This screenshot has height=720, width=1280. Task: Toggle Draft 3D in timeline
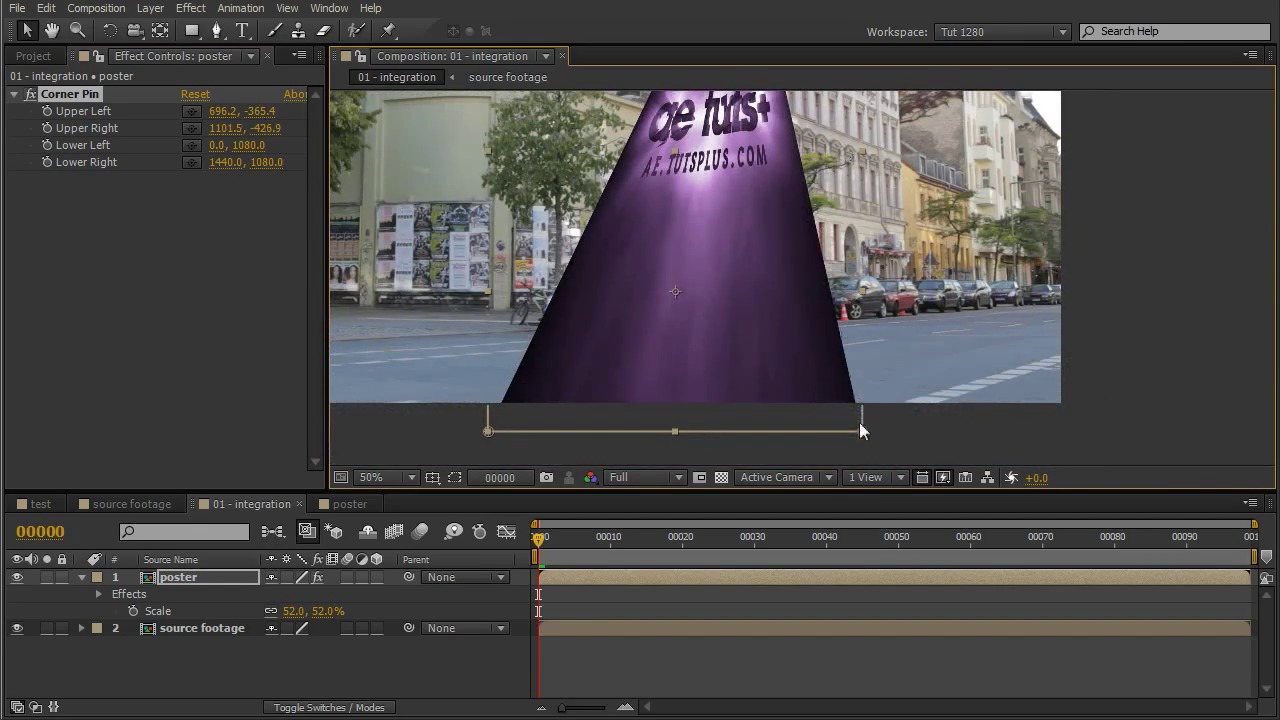pyautogui.click(x=334, y=532)
